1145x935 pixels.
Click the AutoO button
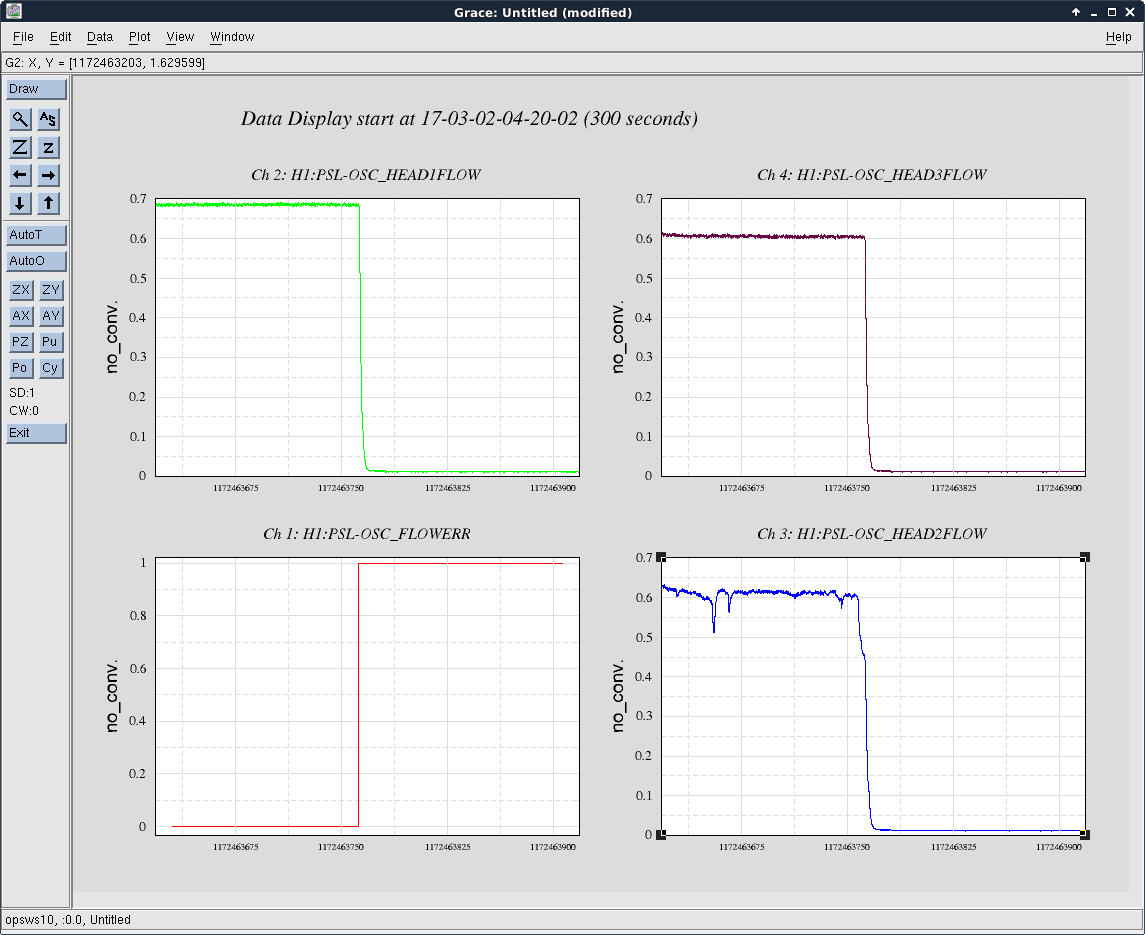(x=36, y=261)
